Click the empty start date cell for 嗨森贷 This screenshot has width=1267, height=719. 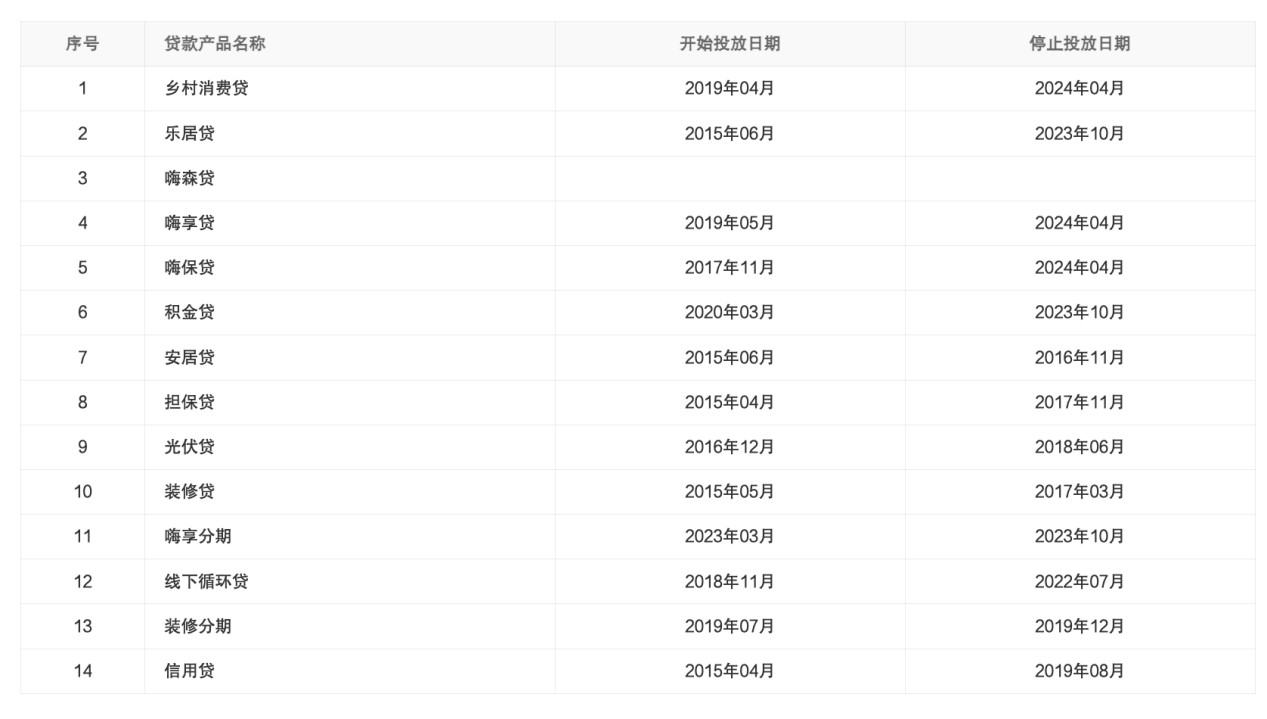(730, 178)
